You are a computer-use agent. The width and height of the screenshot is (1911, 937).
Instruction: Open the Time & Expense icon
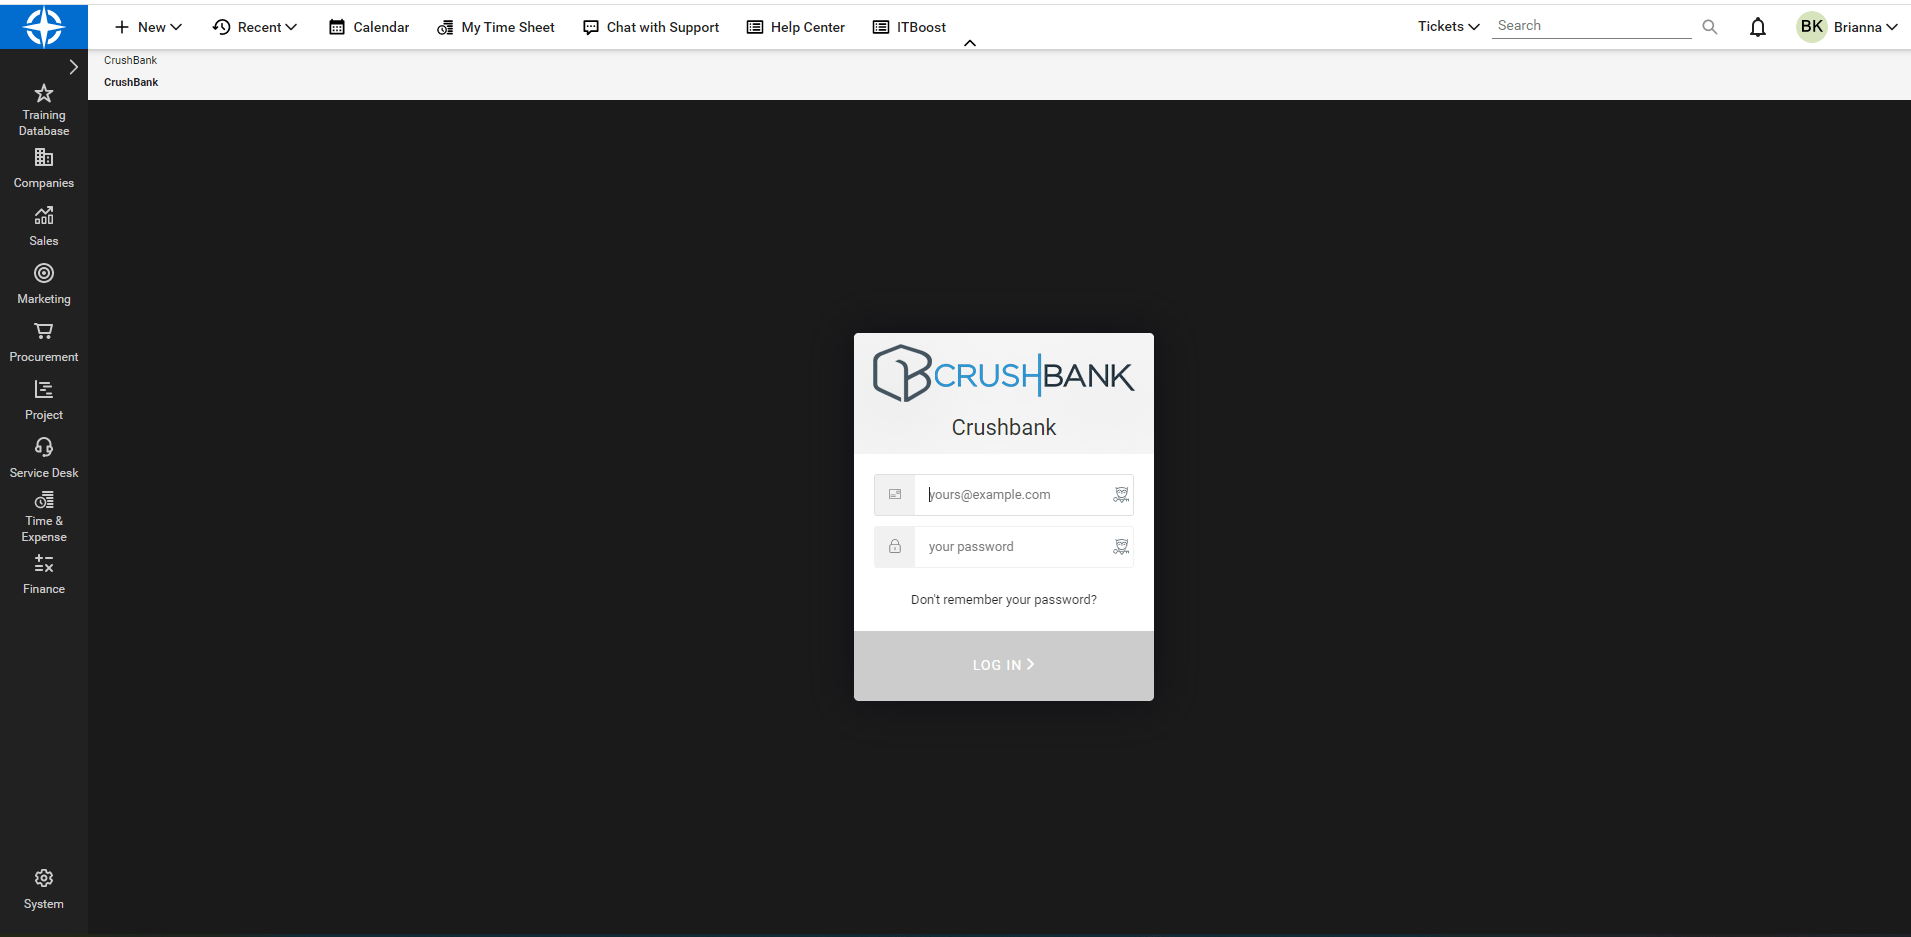coord(44,500)
